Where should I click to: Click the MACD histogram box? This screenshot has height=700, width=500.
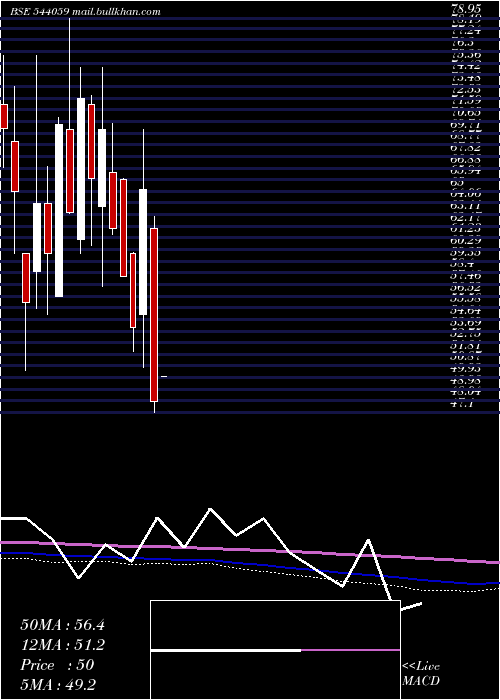pyautogui.click(x=275, y=650)
